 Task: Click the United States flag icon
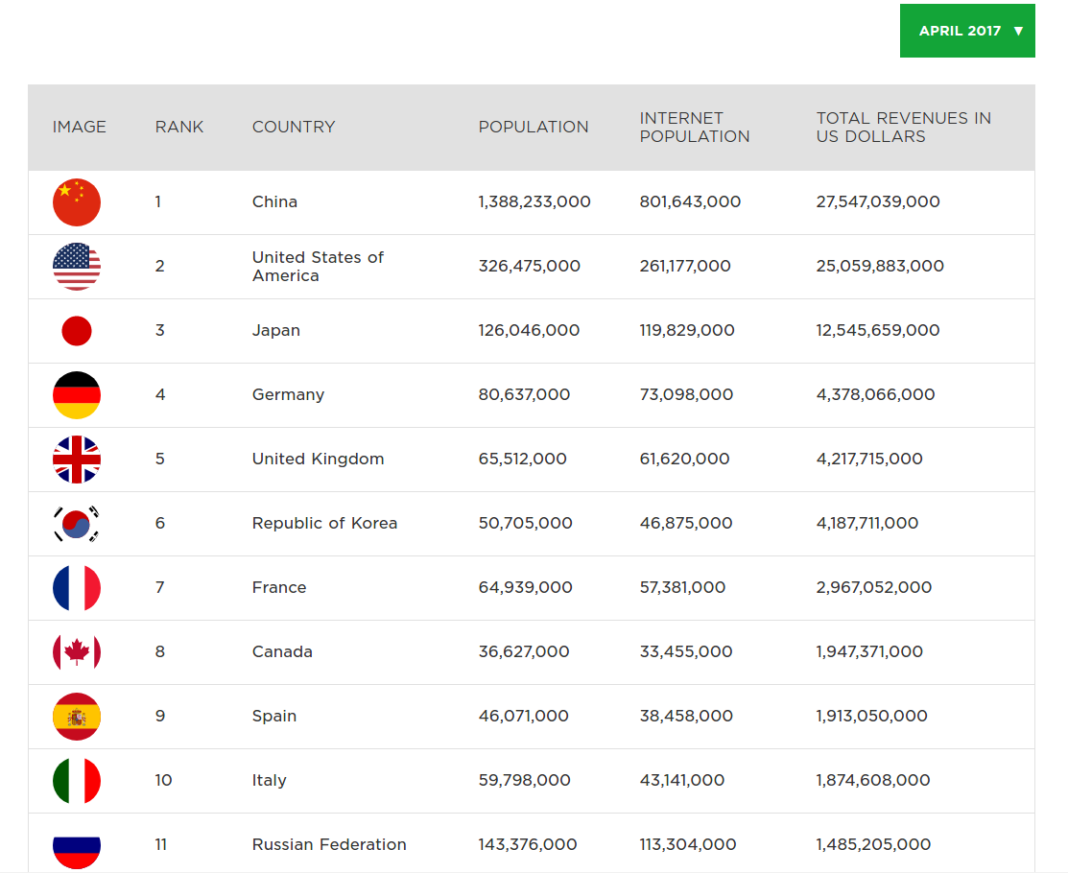click(76, 266)
